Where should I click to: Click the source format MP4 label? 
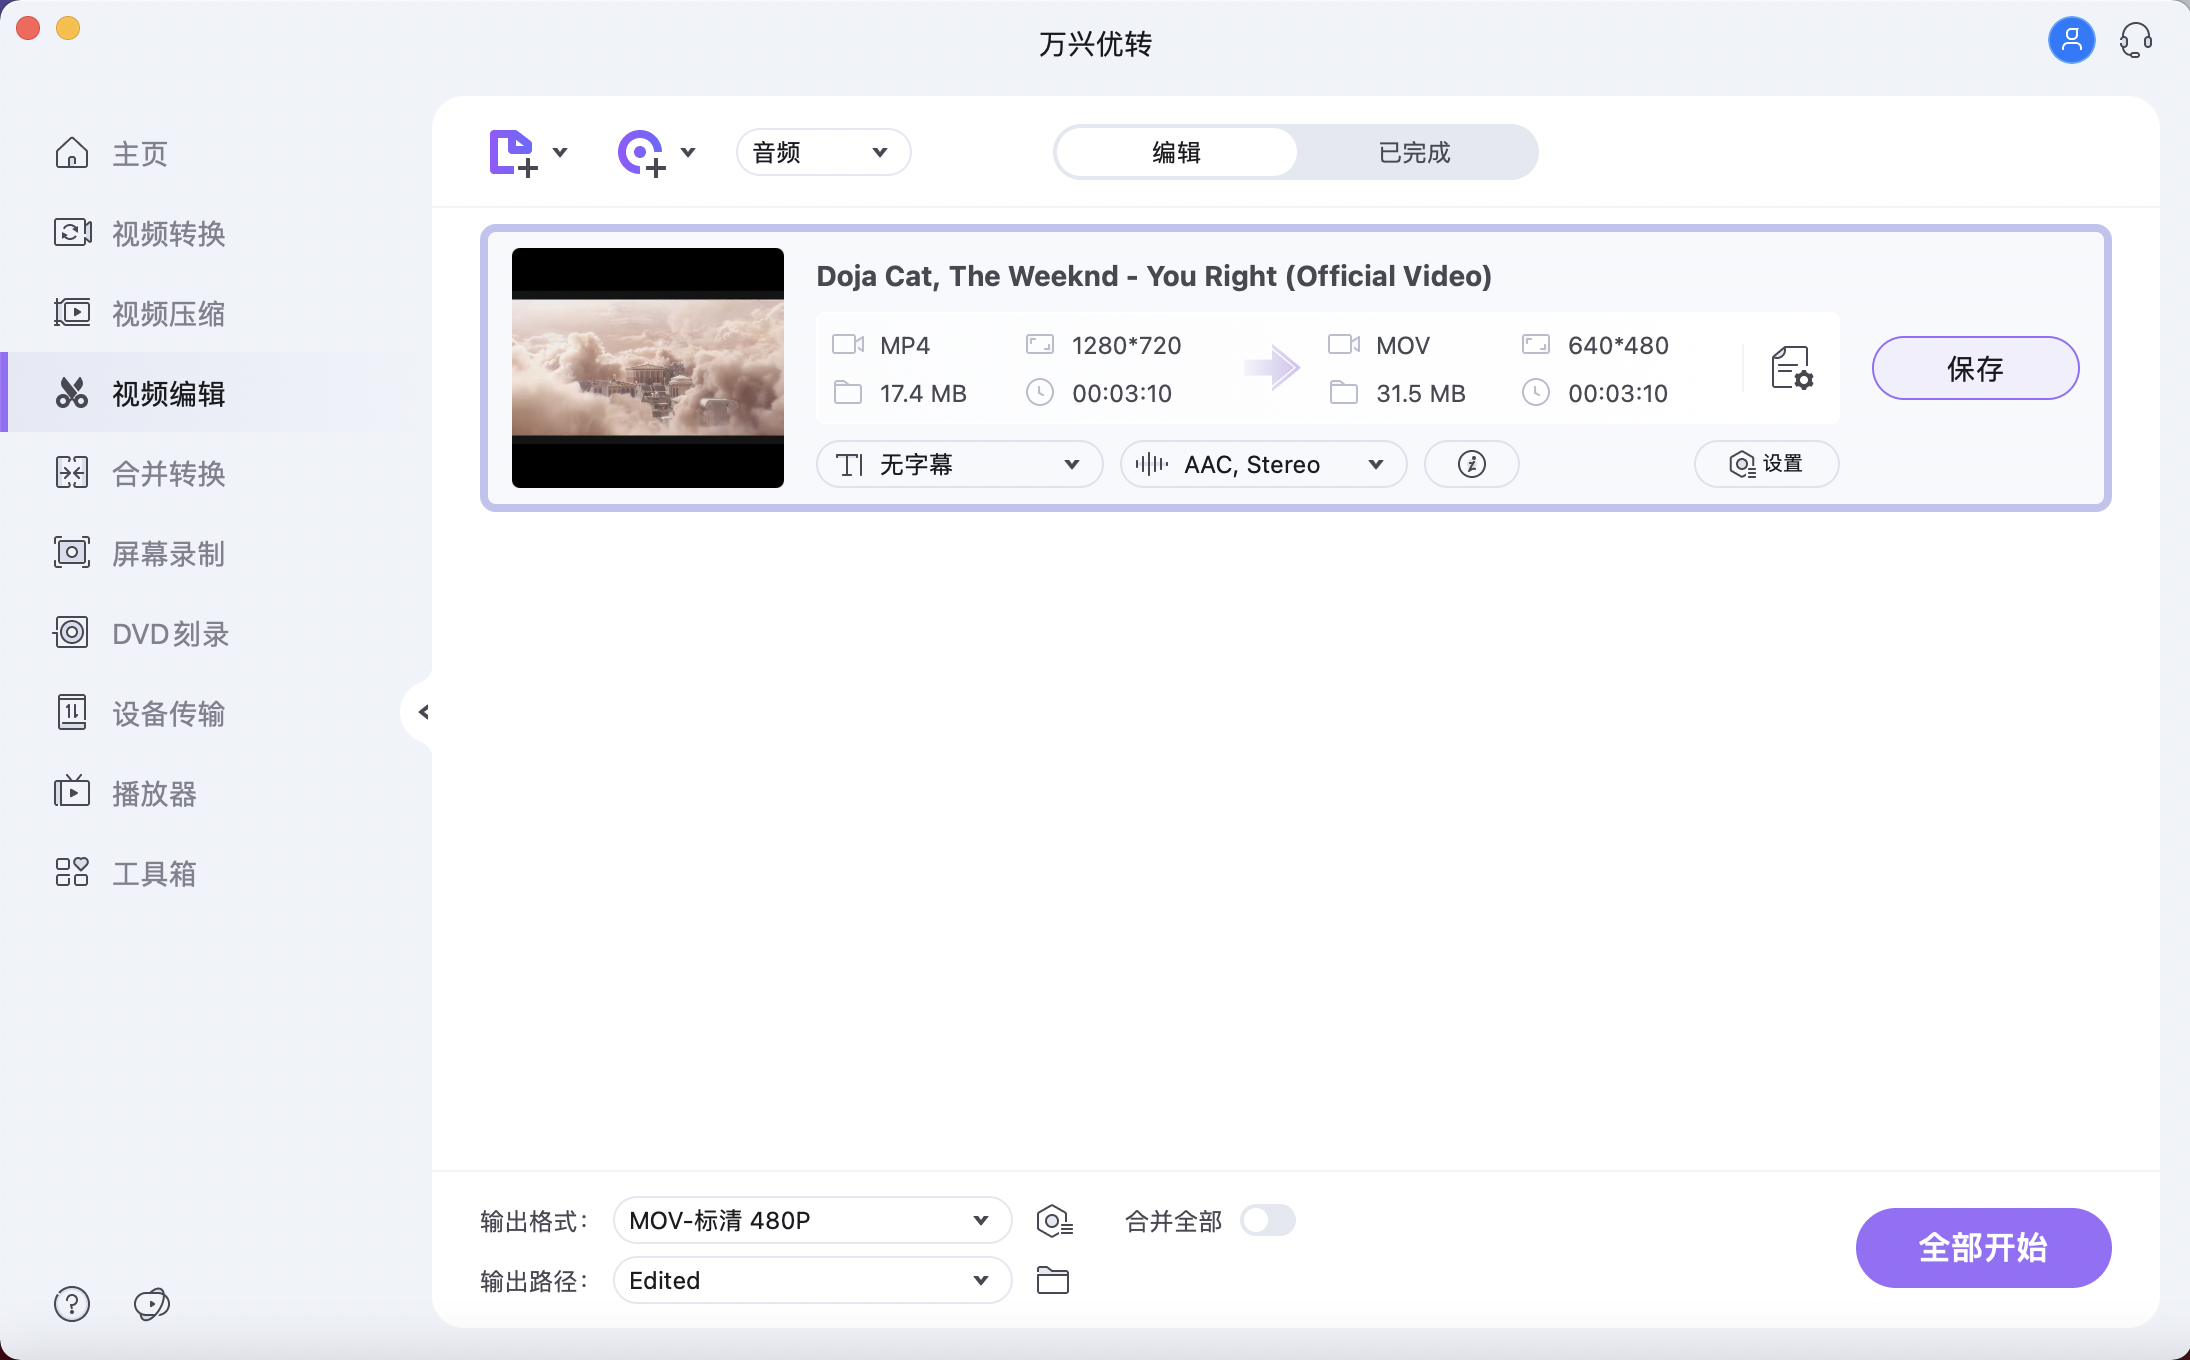tap(904, 345)
